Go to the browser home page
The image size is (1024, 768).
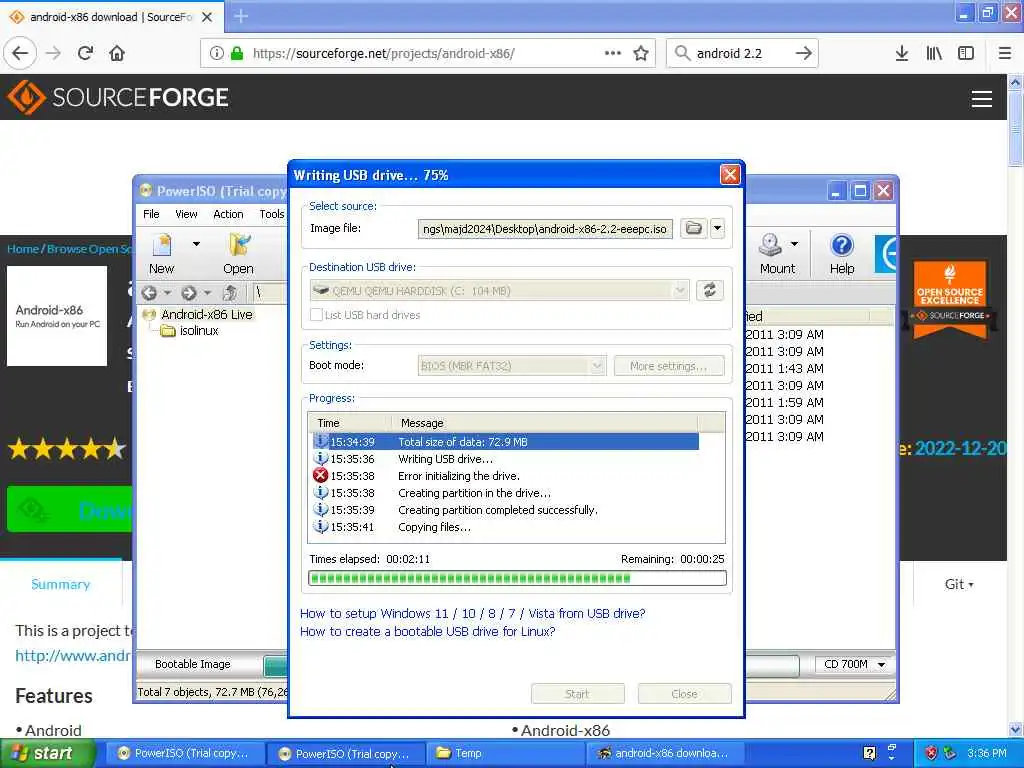point(117,54)
